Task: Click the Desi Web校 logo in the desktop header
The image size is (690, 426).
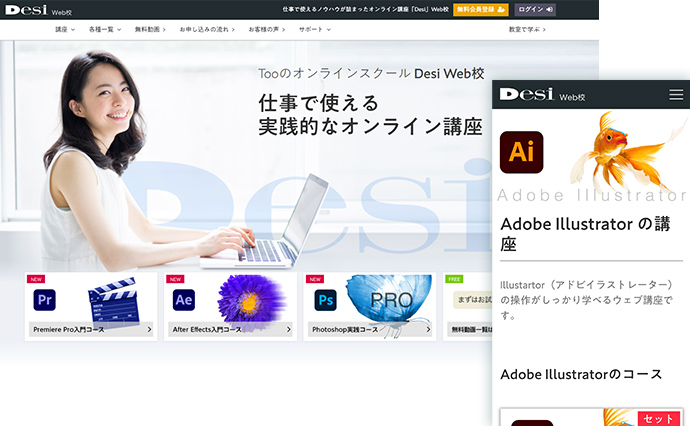Action: (38, 10)
